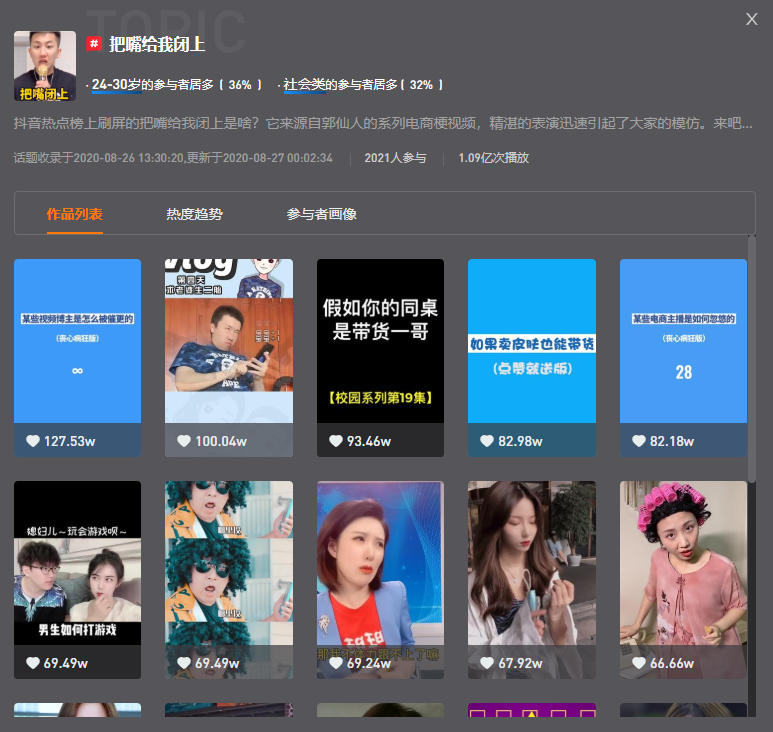Click the heart icon beside 82.98w
Viewport: 773px width, 732px height.
tap(487, 441)
